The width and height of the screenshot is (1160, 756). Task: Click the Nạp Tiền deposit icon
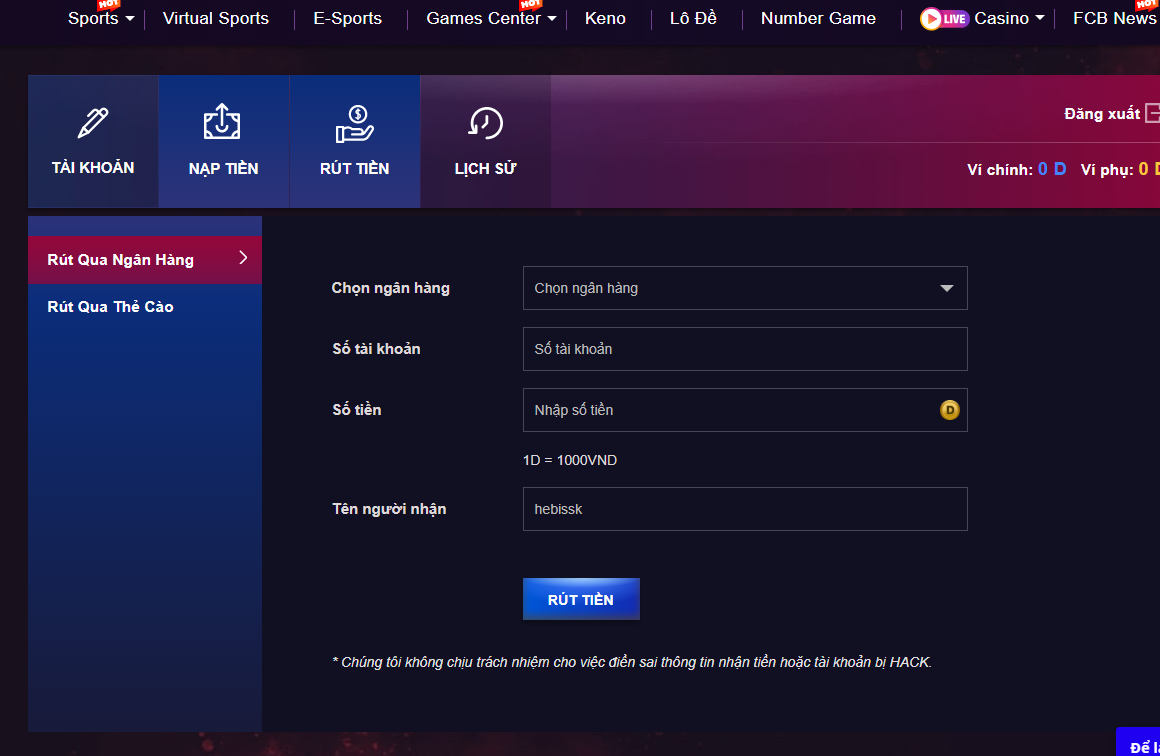coord(222,123)
